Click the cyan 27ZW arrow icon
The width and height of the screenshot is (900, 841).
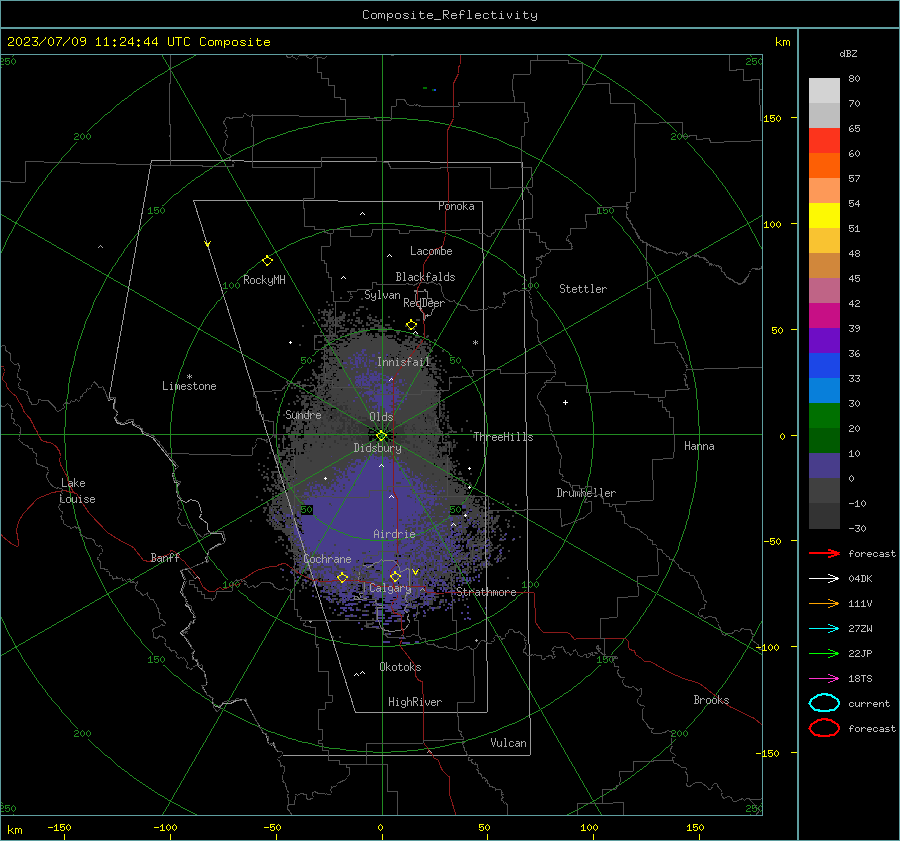point(824,629)
